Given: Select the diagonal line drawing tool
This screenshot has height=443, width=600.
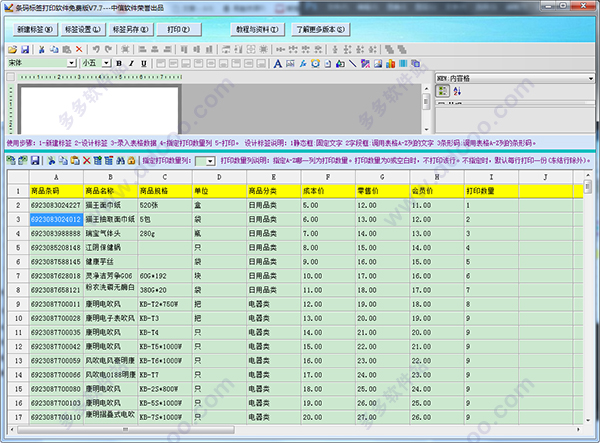Looking at the screenshot, I should pyautogui.click(x=352, y=64).
